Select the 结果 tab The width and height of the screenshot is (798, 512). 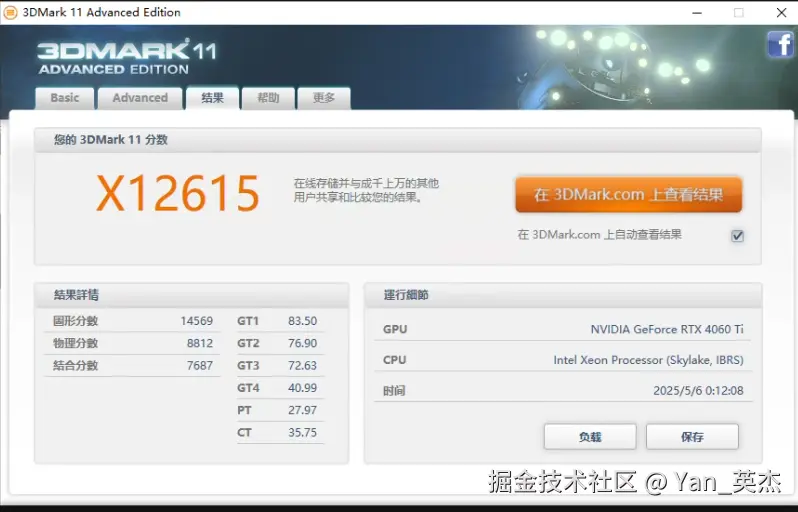[x=212, y=97]
